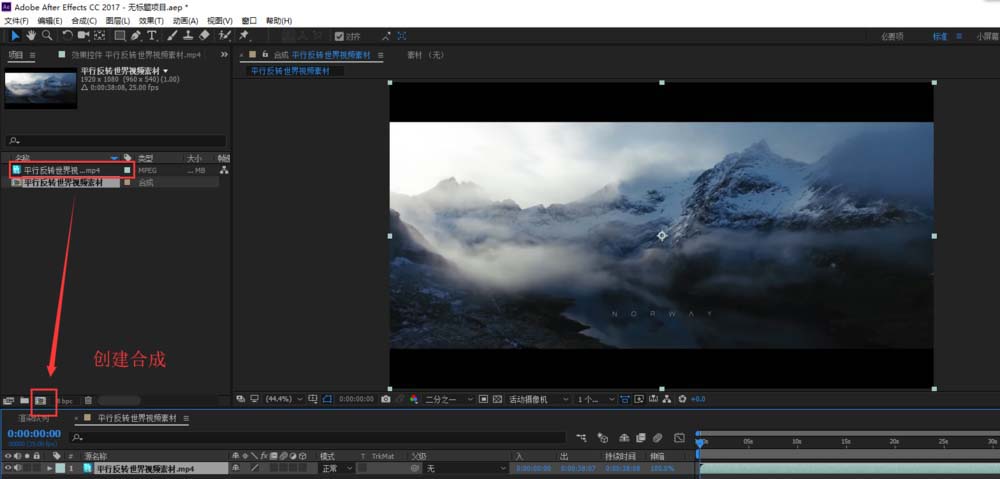
Task: Open the 图层(L) menu
Action: pos(117,21)
